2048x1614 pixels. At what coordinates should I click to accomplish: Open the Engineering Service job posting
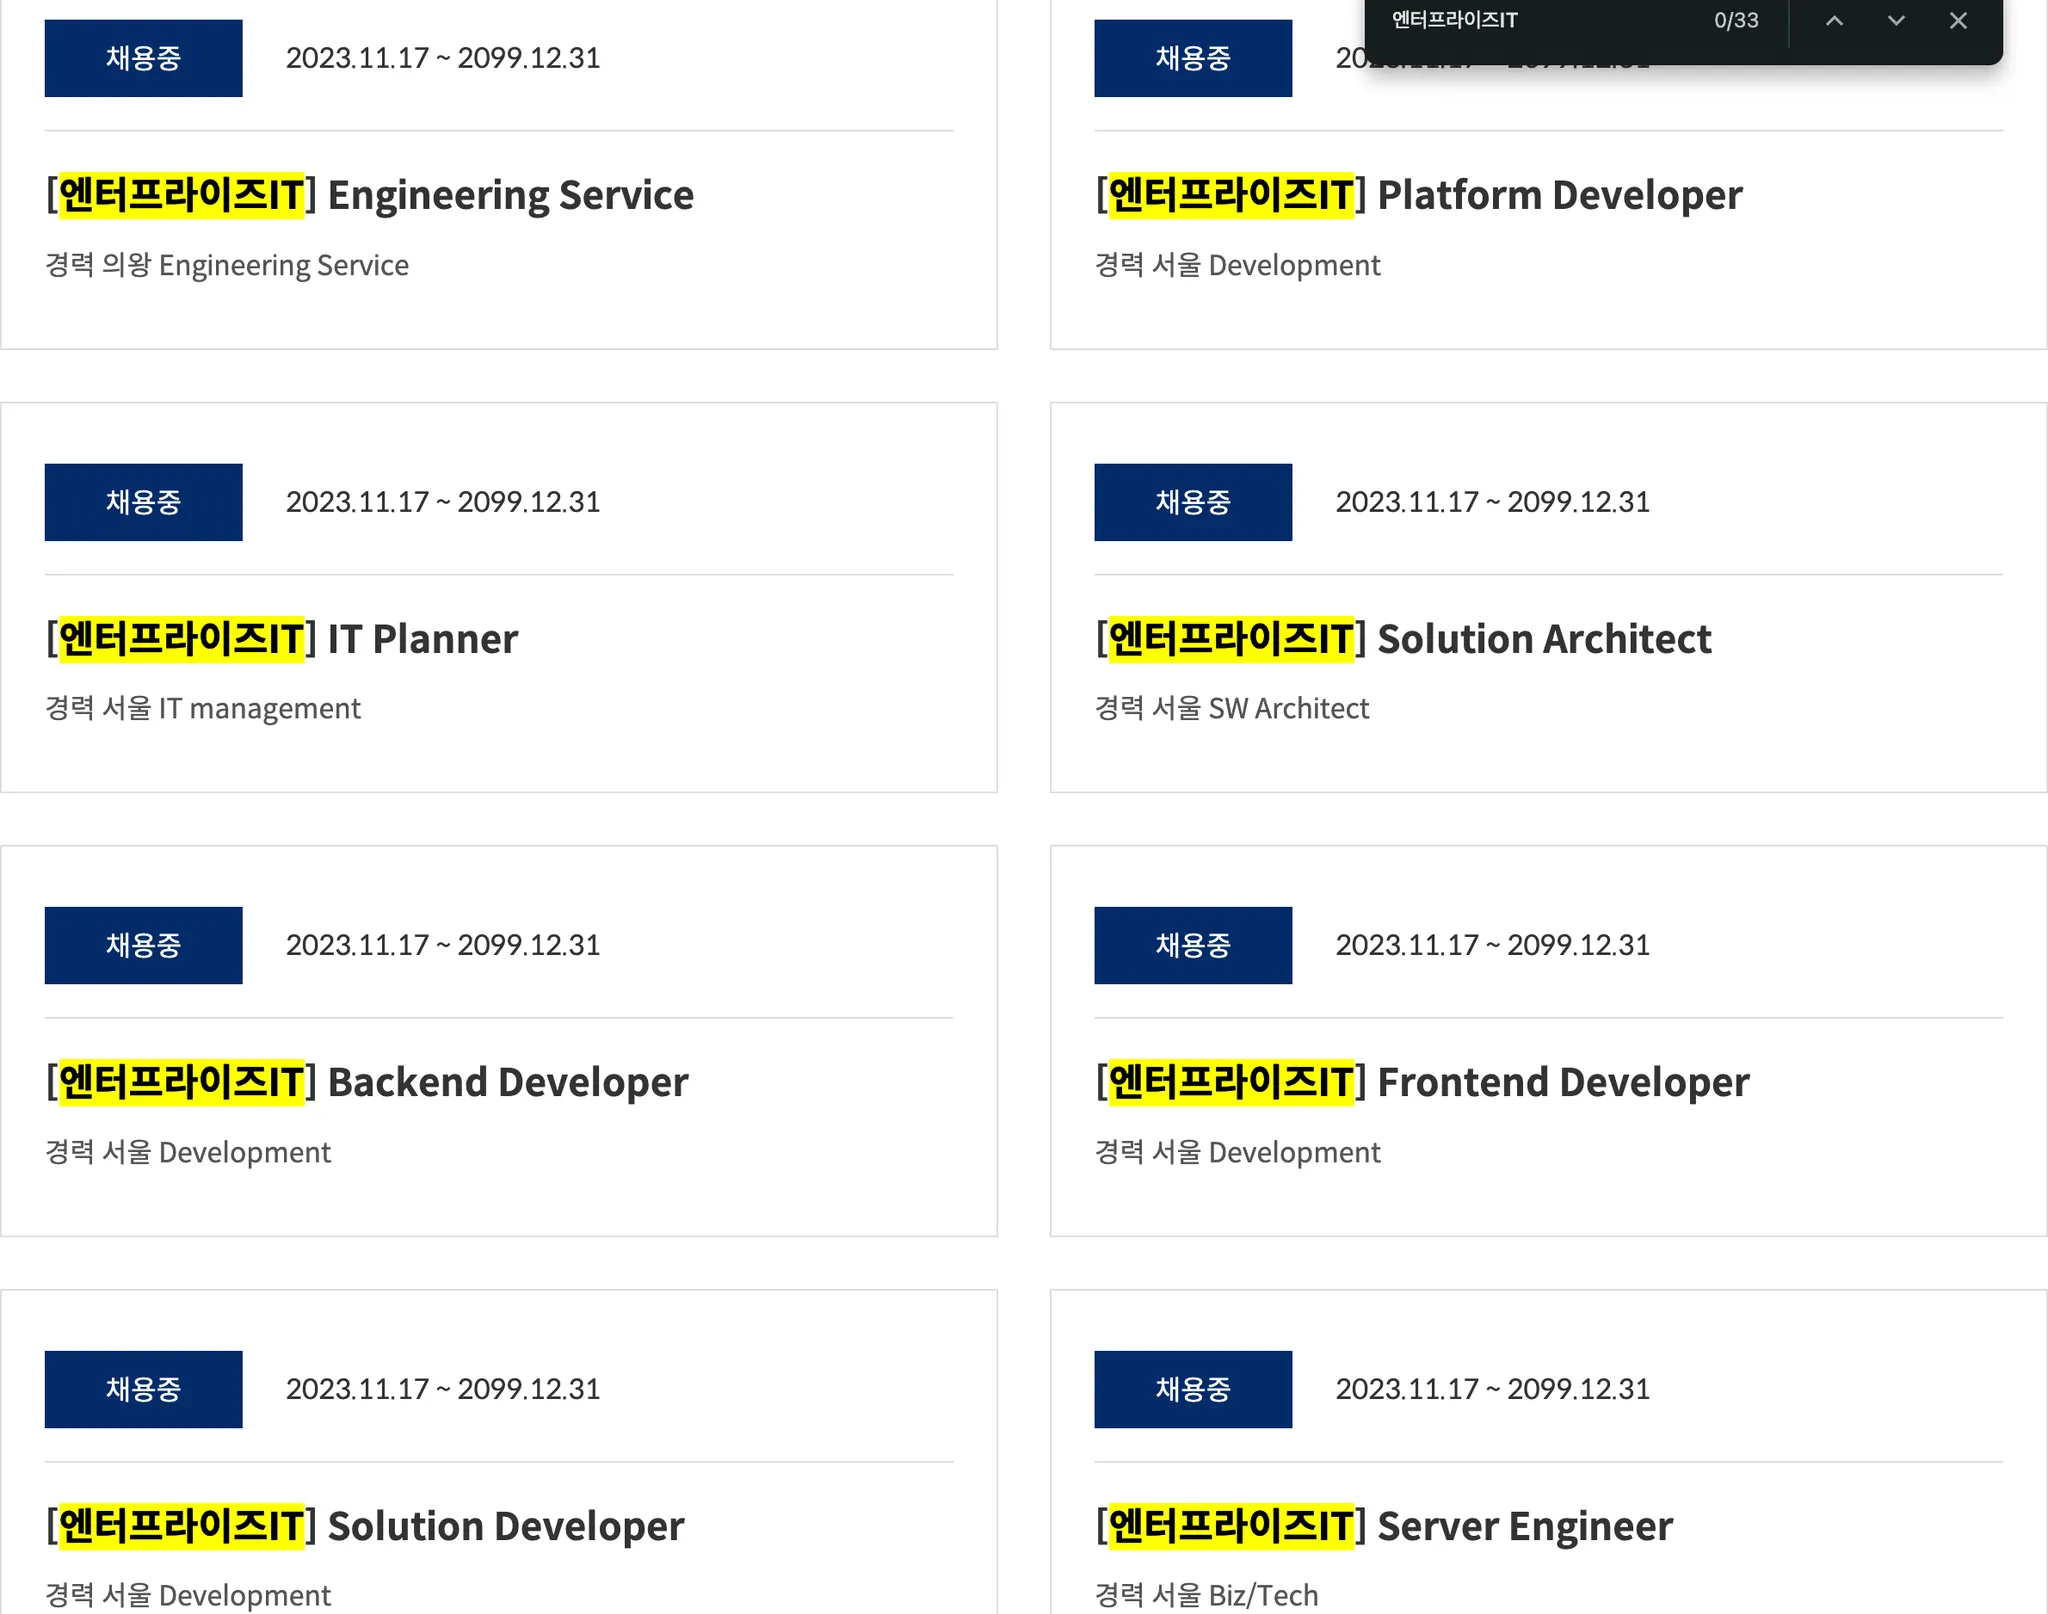(370, 195)
